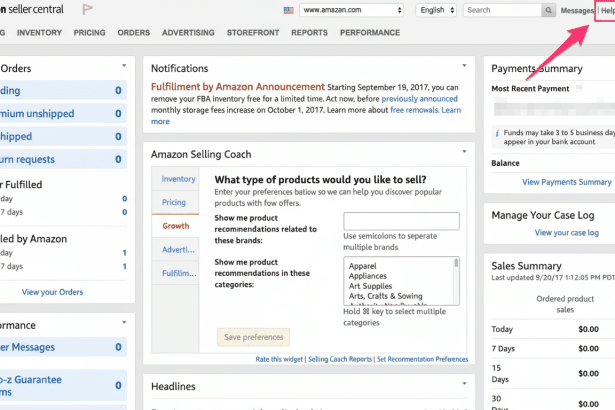615x410 pixels.
Task: Click Rate this widget link
Action: click(x=279, y=359)
